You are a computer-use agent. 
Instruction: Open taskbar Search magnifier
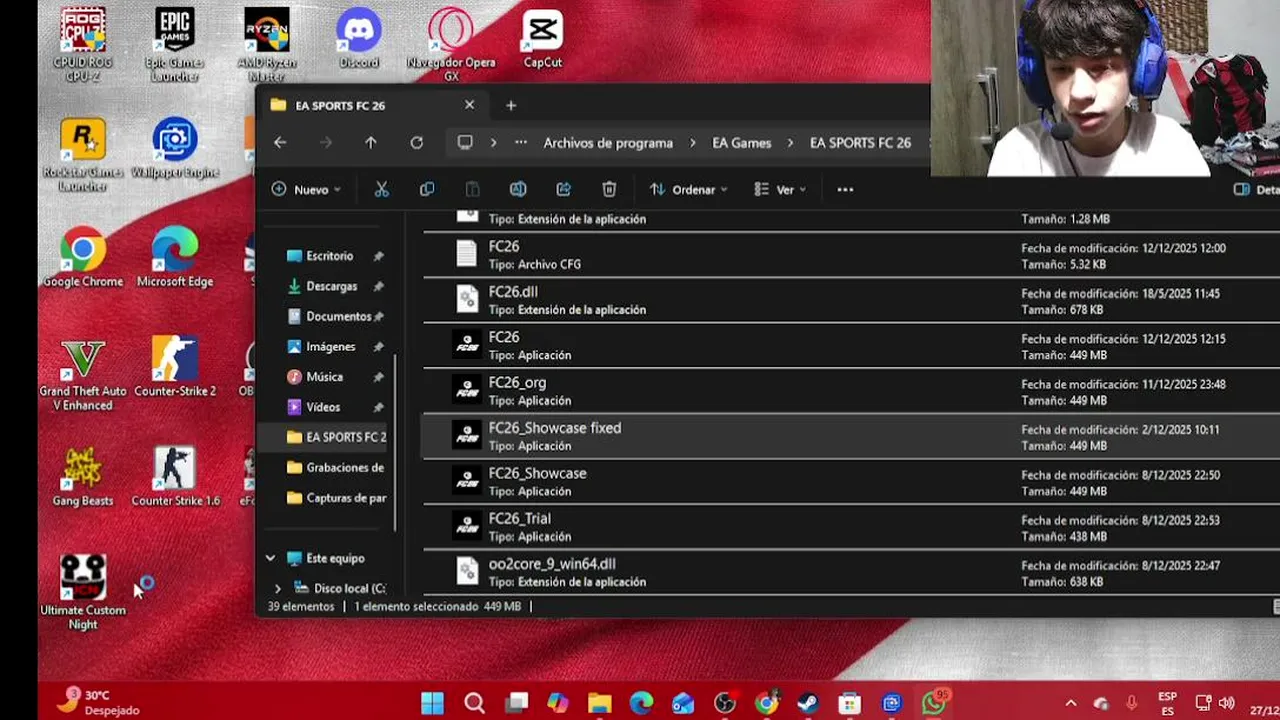click(474, 704)
